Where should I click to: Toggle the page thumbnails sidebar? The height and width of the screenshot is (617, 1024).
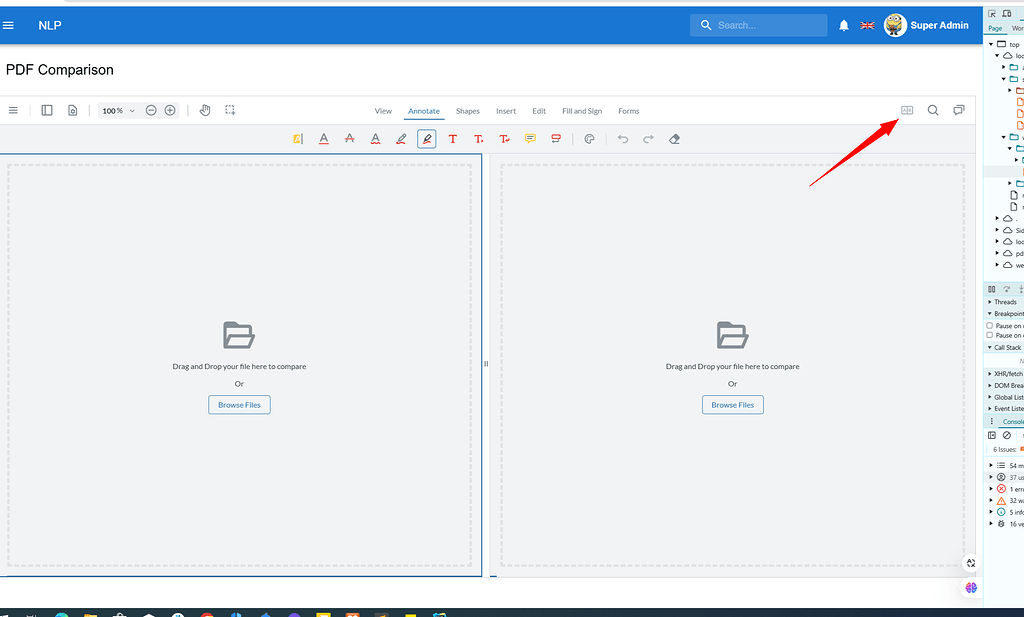click(47, 110)
